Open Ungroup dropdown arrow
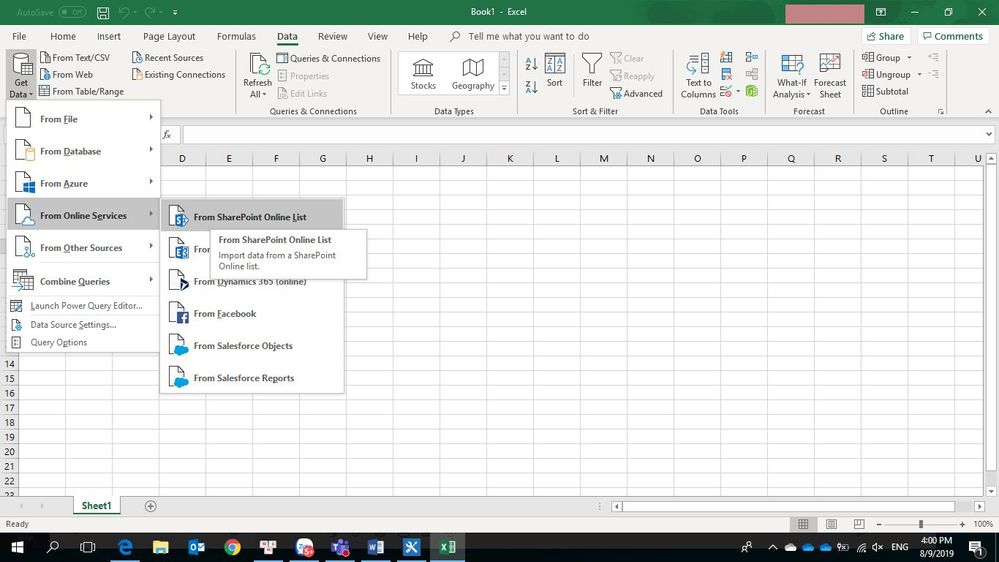999x562 pixels. (919, 75)
